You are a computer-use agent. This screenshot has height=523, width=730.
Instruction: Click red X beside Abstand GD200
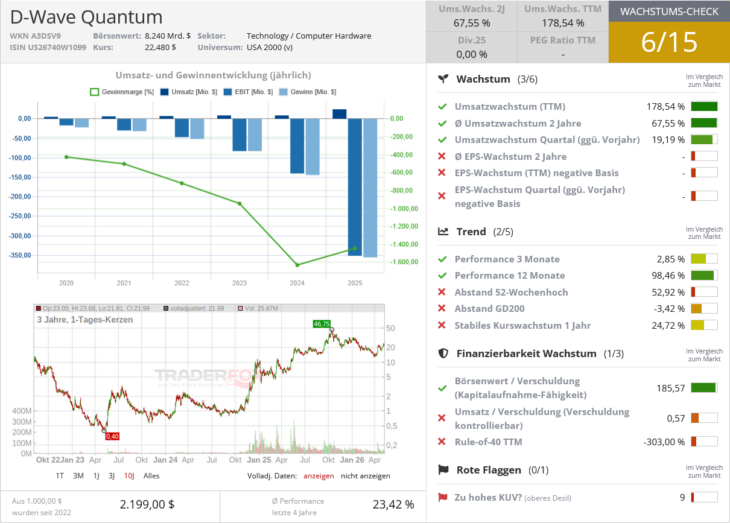point(442,308)
